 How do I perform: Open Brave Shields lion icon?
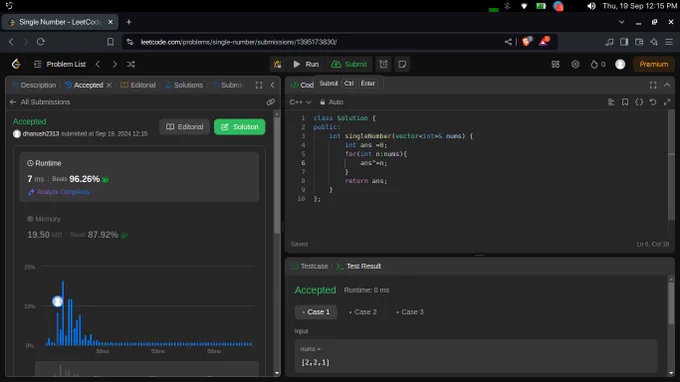point(527,42)
